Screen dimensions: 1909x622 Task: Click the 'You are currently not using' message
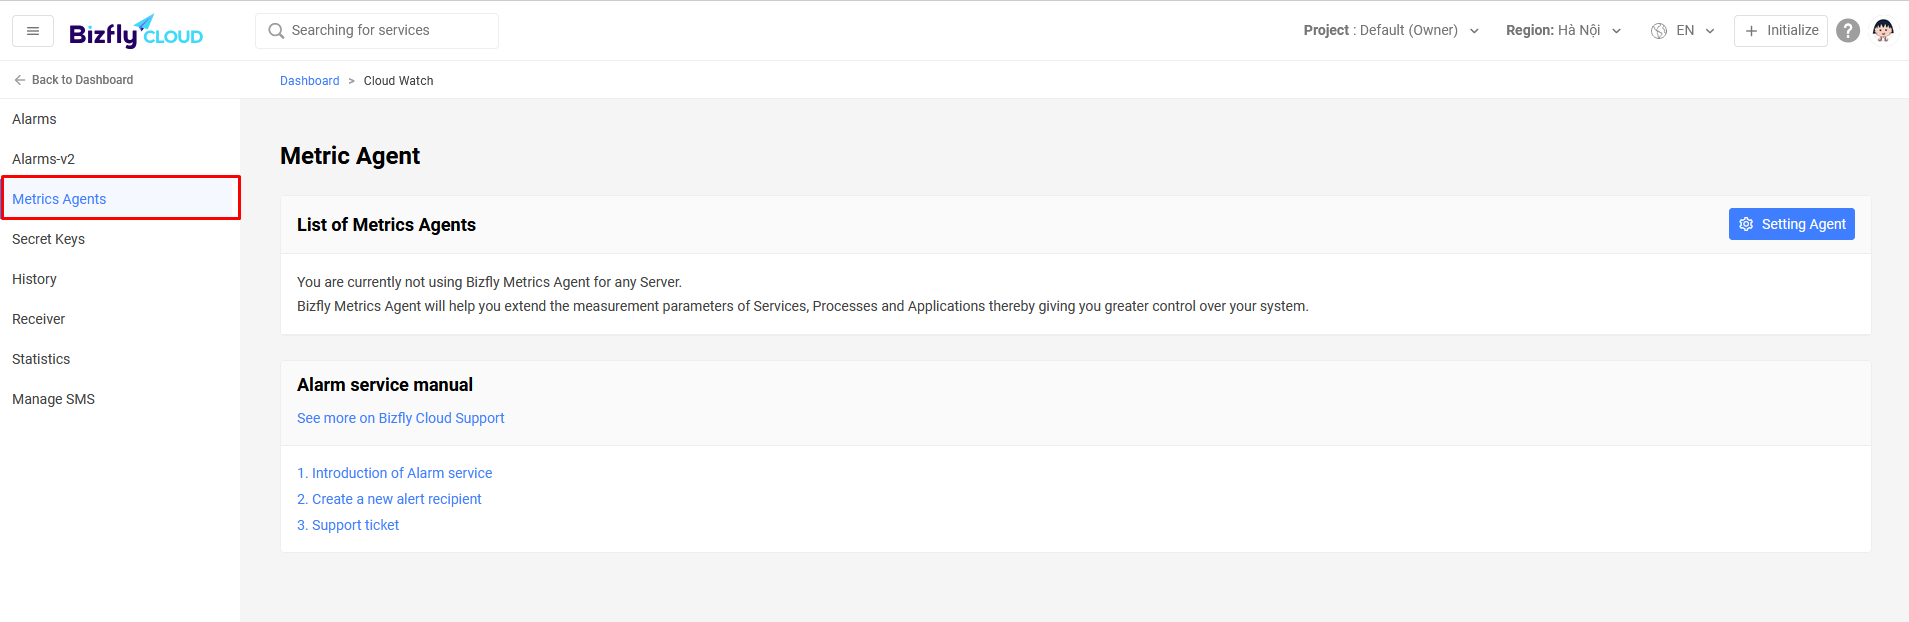tap(489, 282)
